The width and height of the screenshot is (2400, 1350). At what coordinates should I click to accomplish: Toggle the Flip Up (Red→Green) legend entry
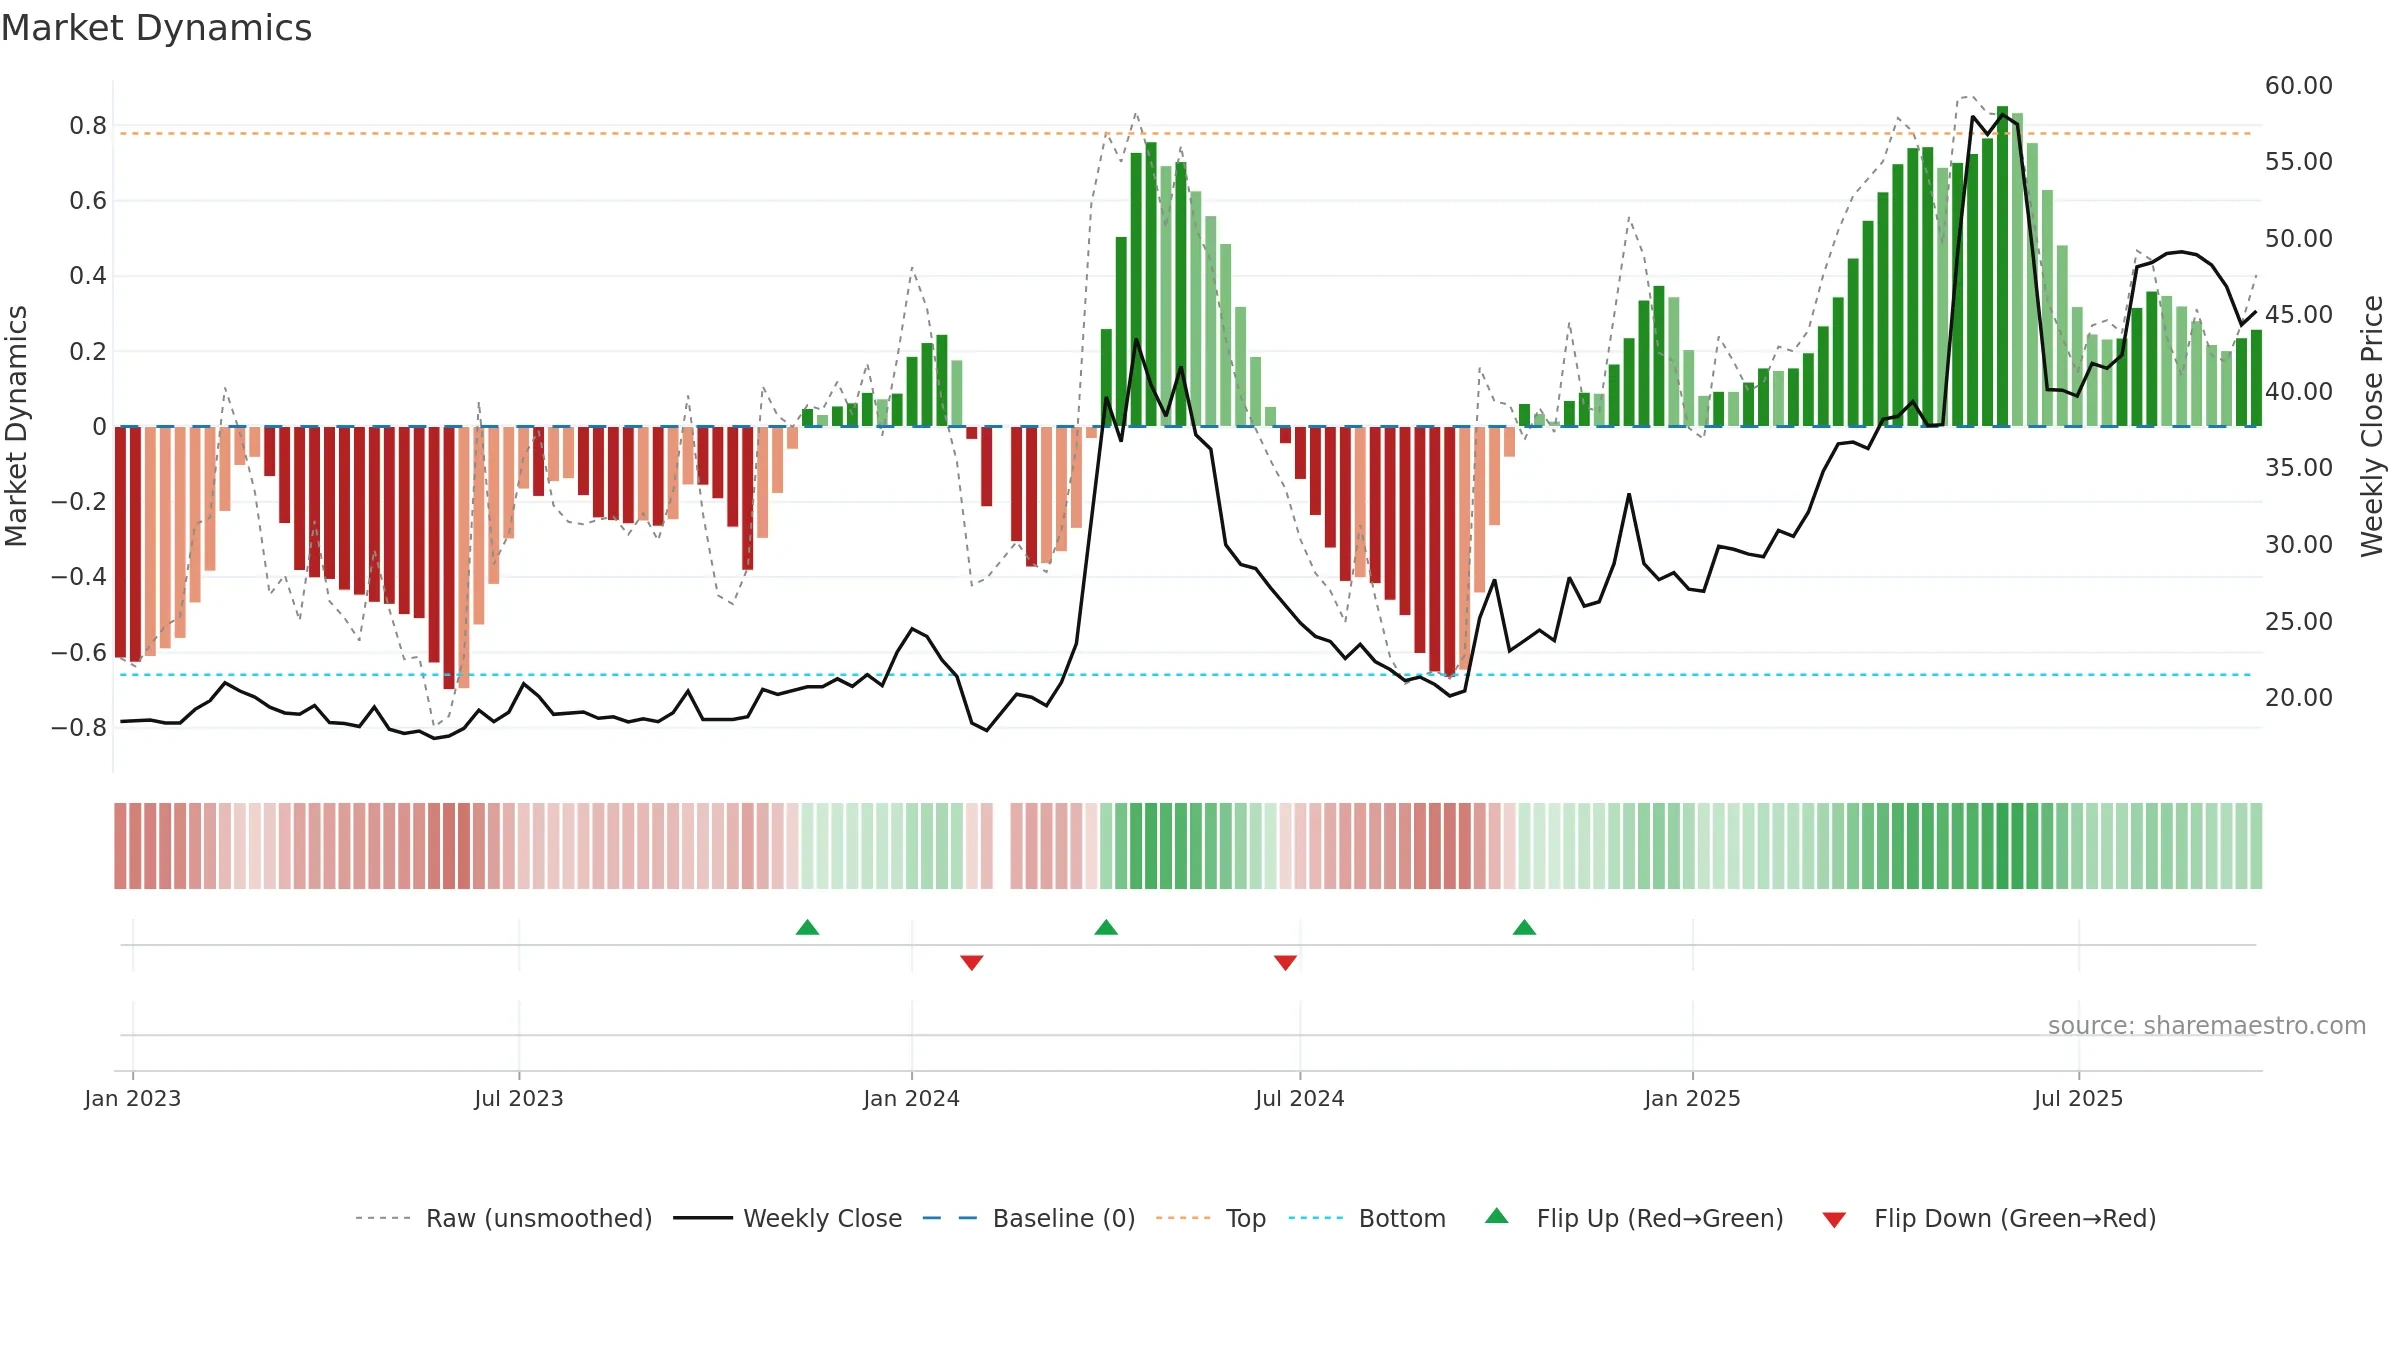[1634, 1218]
